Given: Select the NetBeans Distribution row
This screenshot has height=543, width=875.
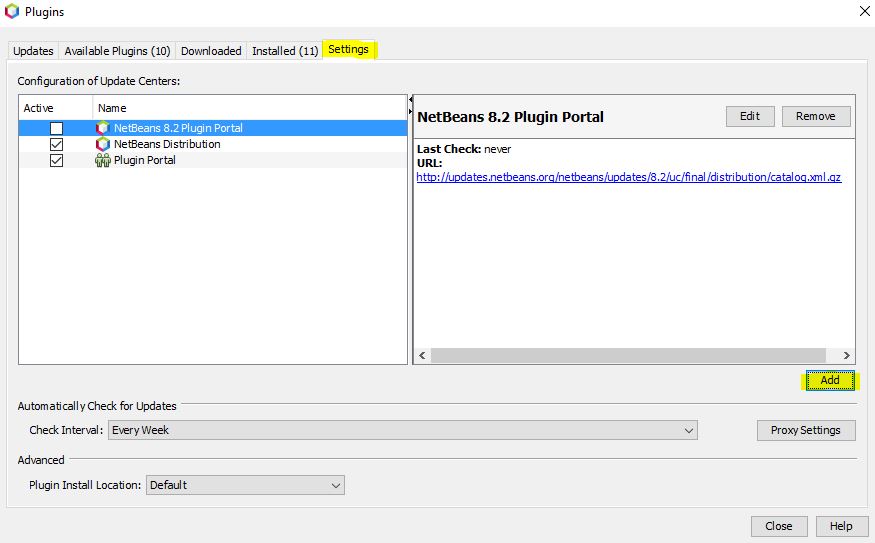Looking at the screenshot, I should (213, 144).
